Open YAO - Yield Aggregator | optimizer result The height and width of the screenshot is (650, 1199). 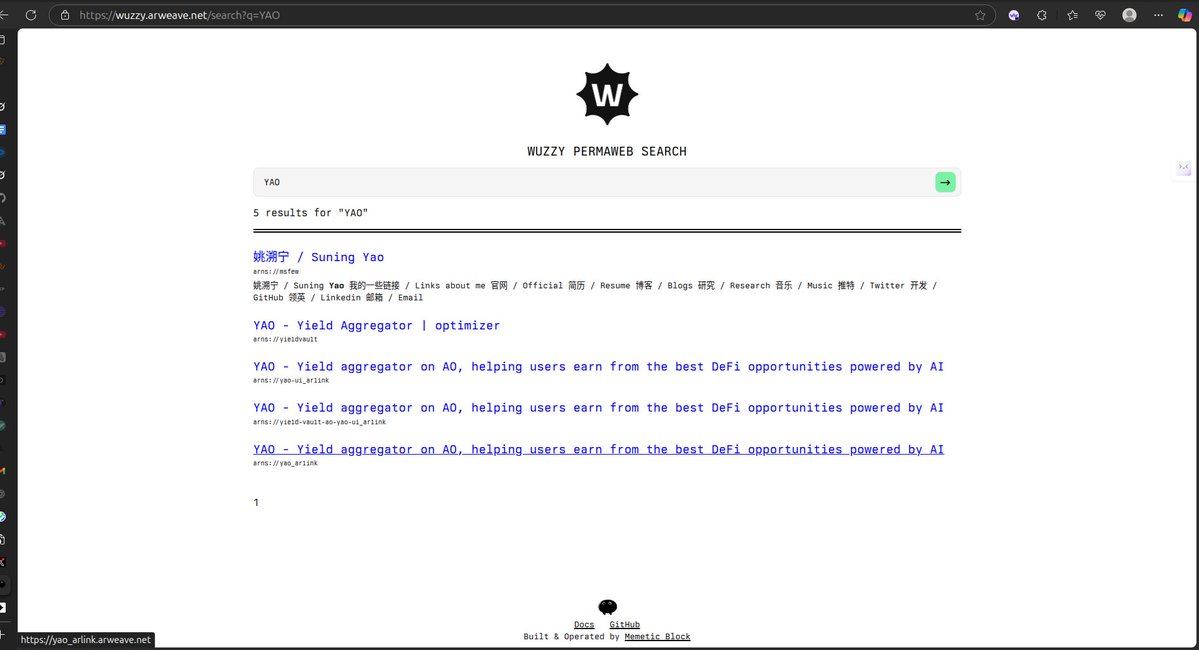point(376,325)
